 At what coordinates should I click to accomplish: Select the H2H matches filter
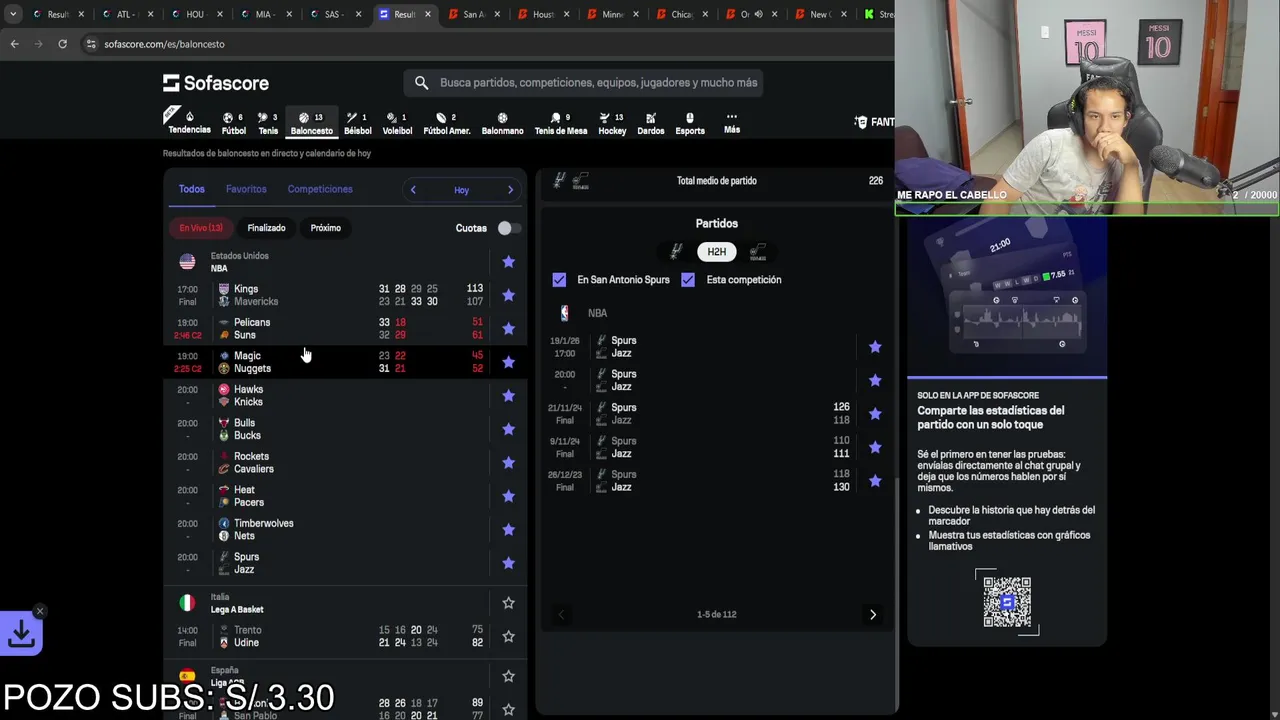[x=717, y=252]
